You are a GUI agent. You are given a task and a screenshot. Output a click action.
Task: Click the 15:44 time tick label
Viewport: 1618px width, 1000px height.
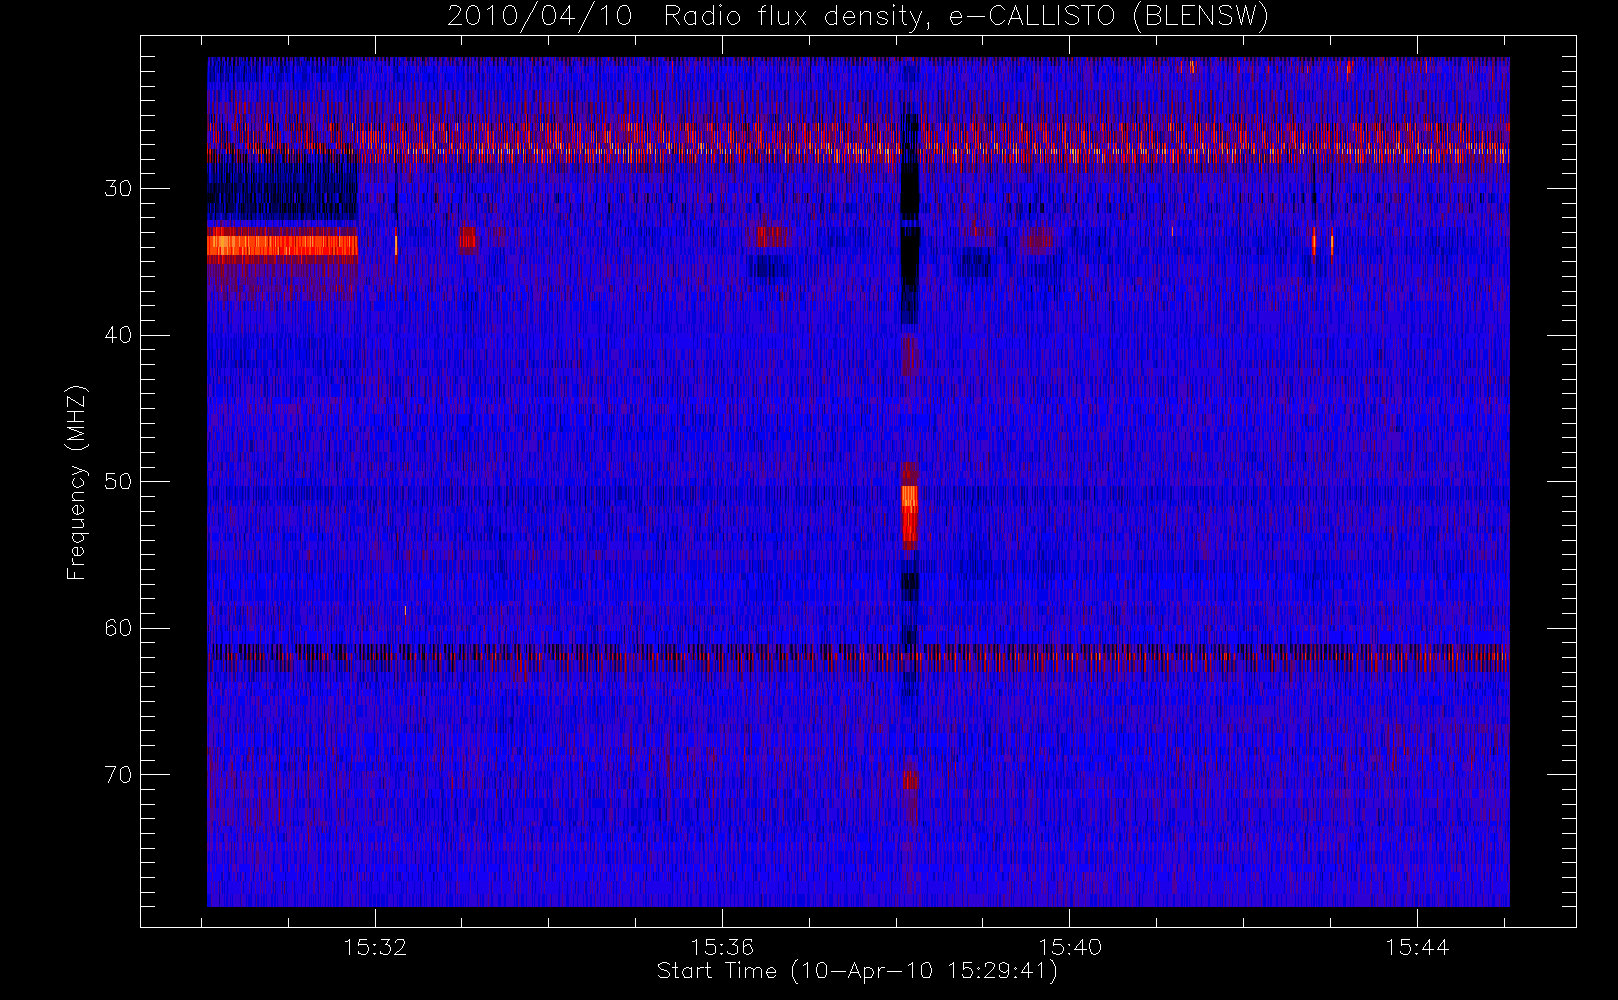(x=1417, y=947)
